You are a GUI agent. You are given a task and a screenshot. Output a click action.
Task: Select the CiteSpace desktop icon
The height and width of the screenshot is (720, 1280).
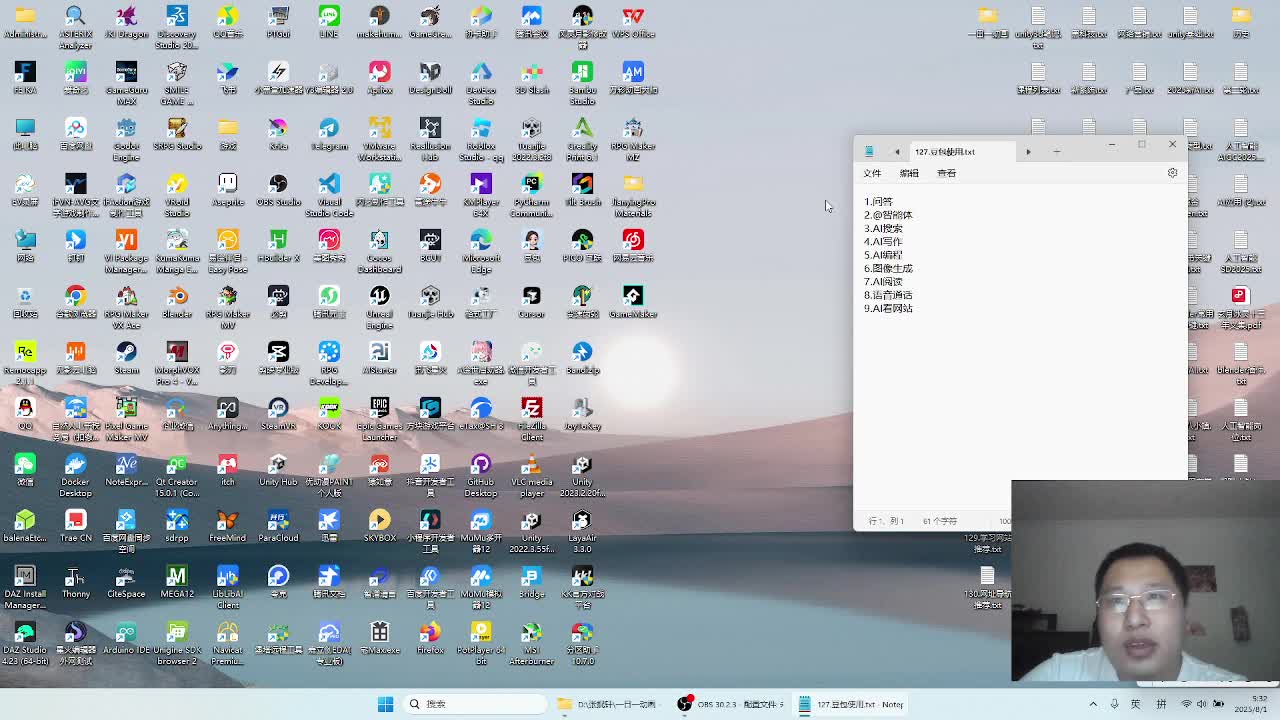(x=126, y=582)
